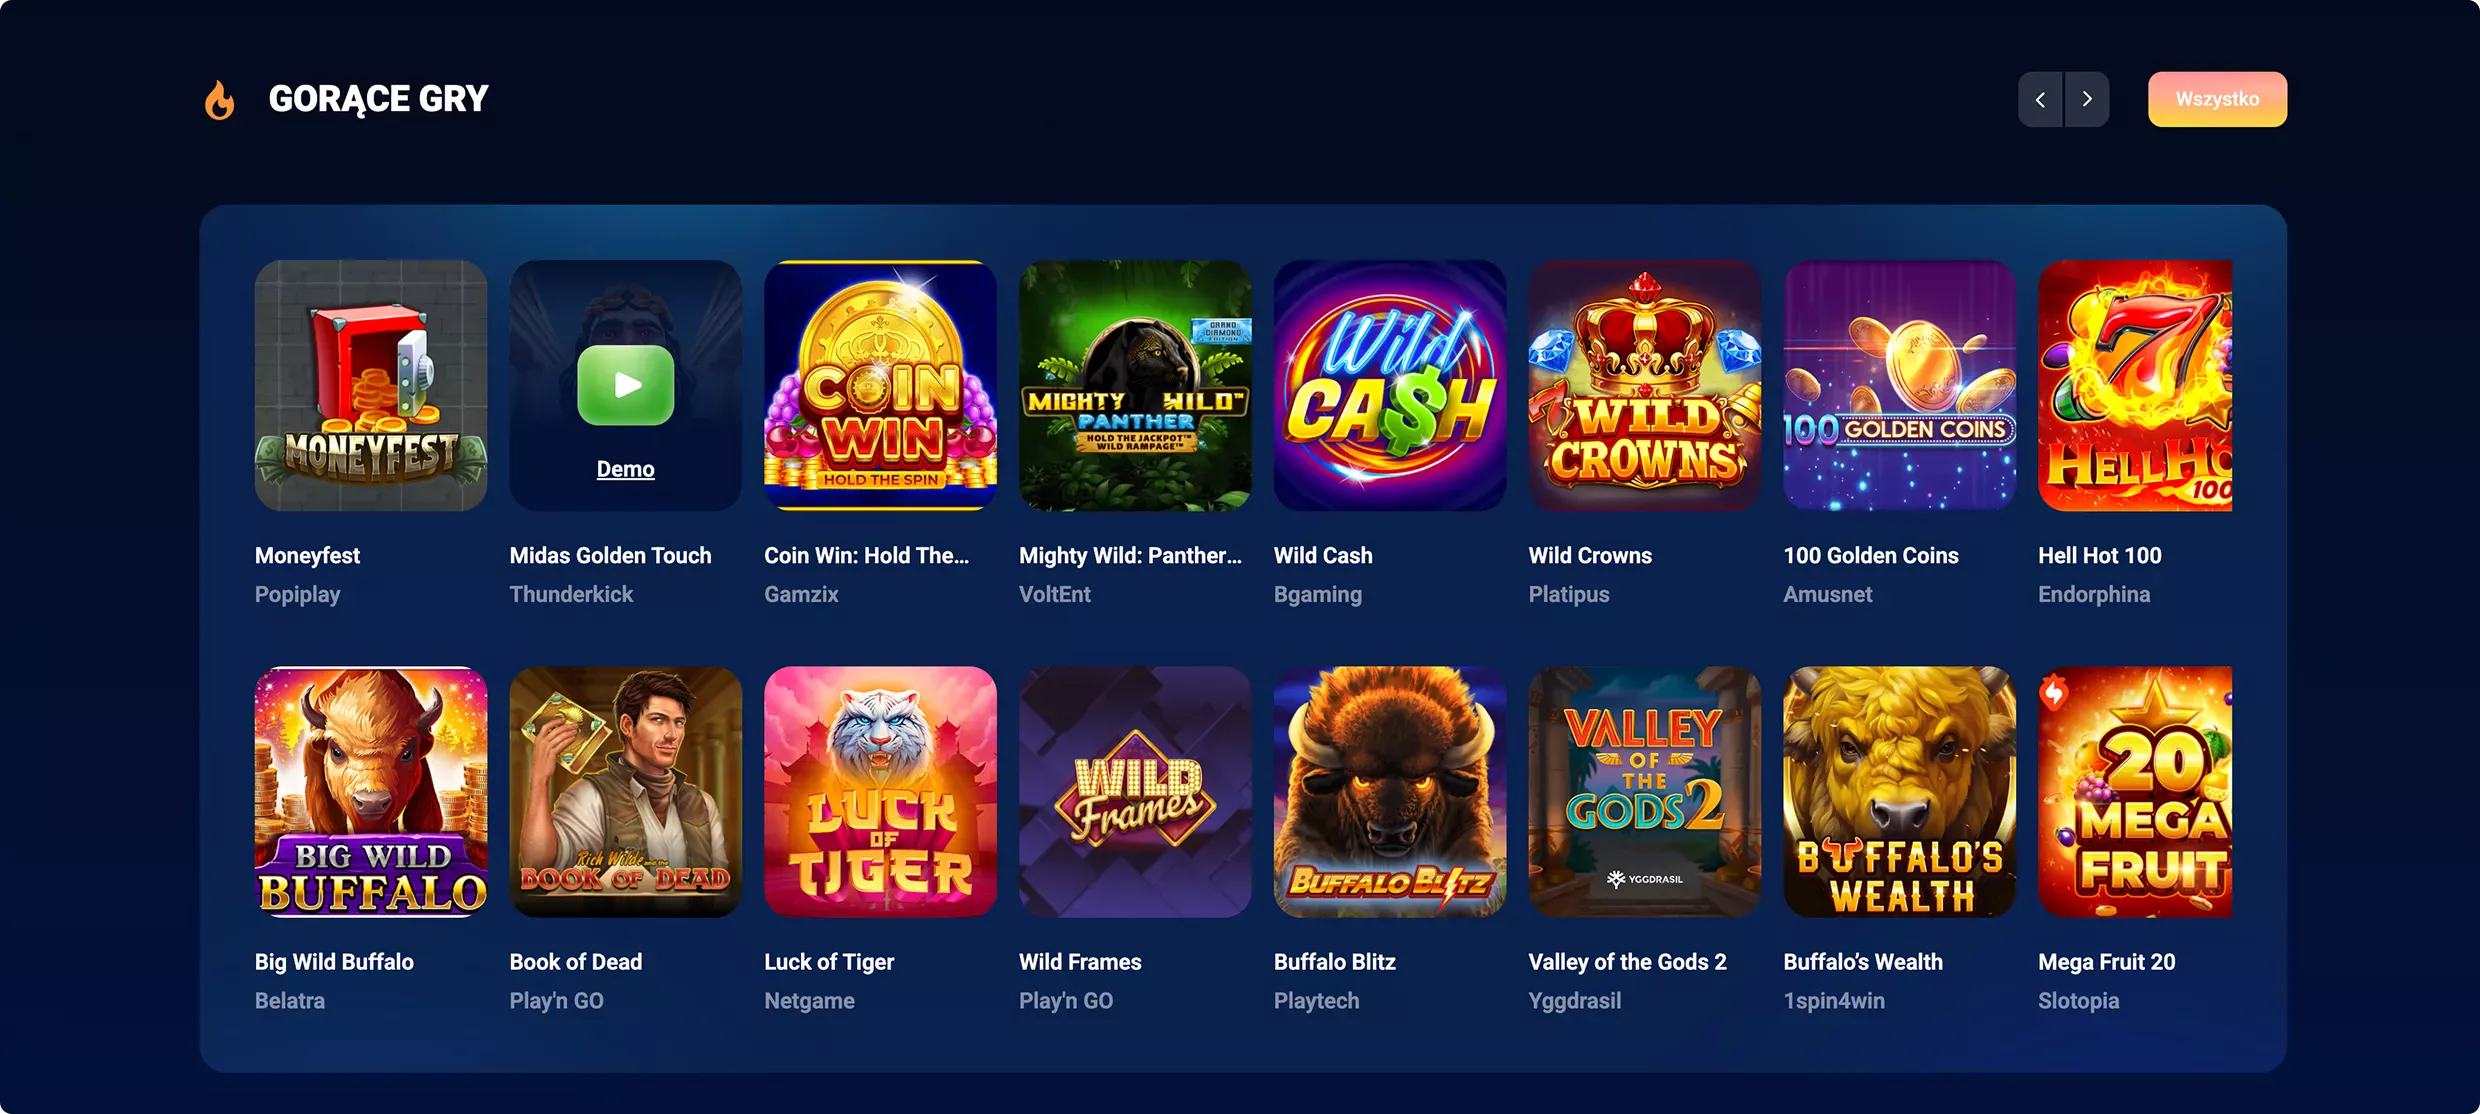Select the Hell Hot 100 thumbnail
Viewport: 2480px width, 1114px height.
coord(2135,386)
